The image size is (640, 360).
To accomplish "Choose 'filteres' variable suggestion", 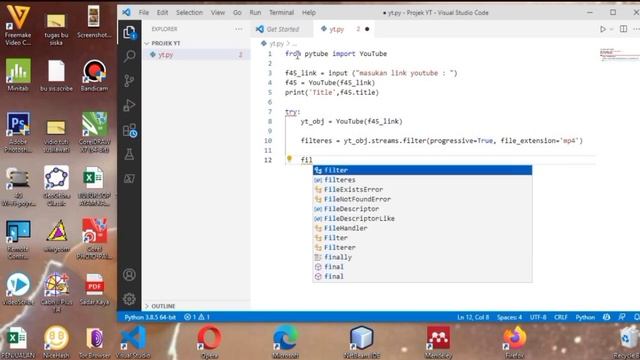I will click(x=422, y=180).
